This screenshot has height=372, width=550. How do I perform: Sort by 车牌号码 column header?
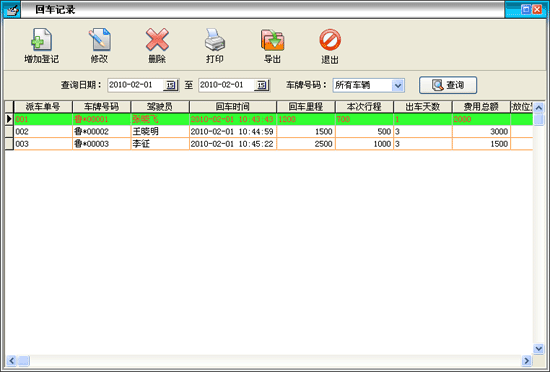[102, 107]
